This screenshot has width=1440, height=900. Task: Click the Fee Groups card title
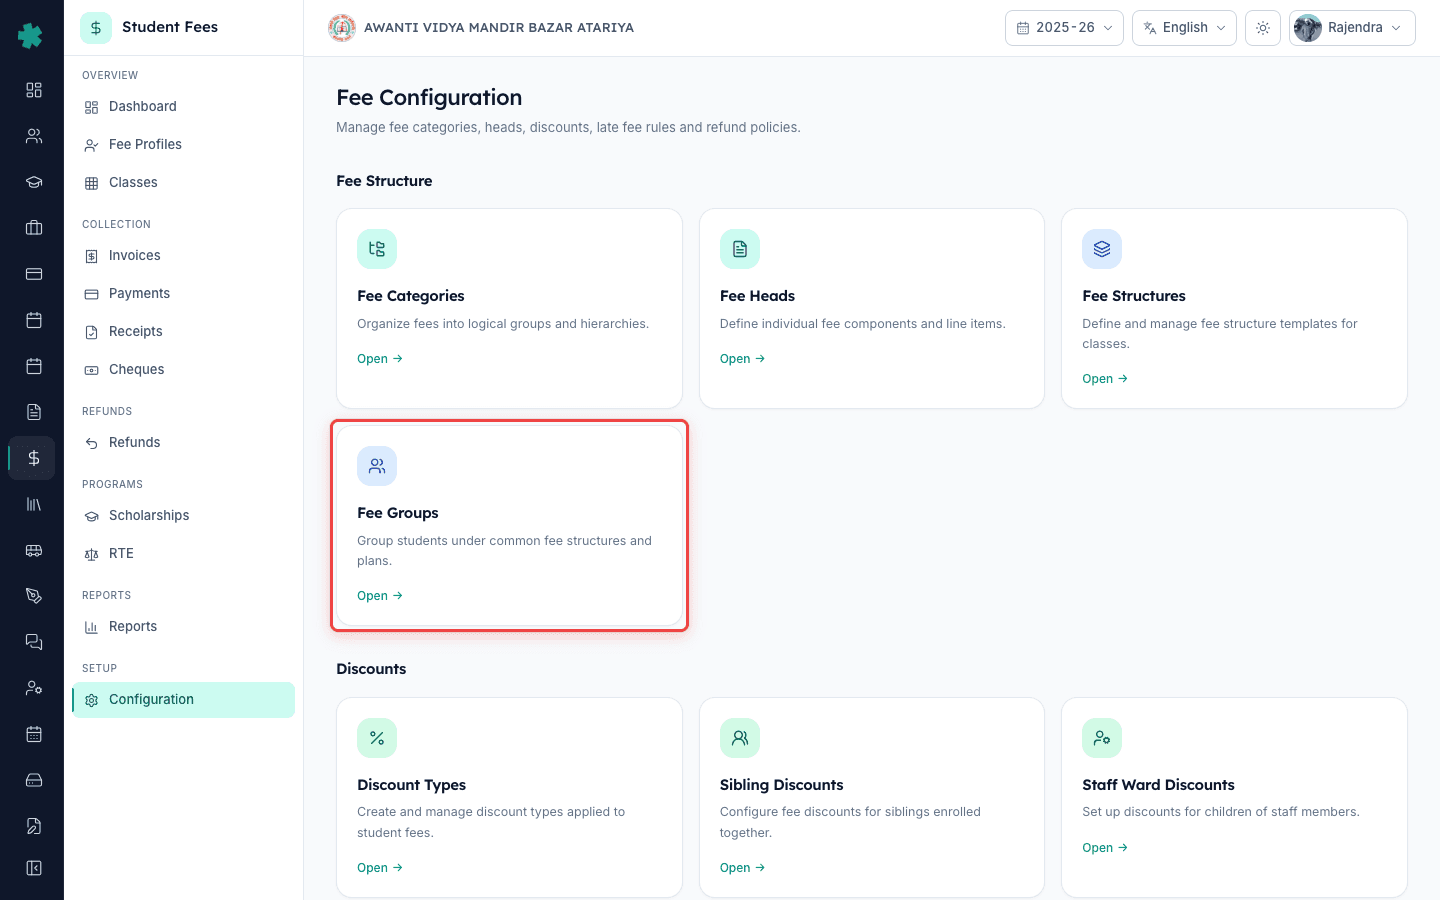398,513
